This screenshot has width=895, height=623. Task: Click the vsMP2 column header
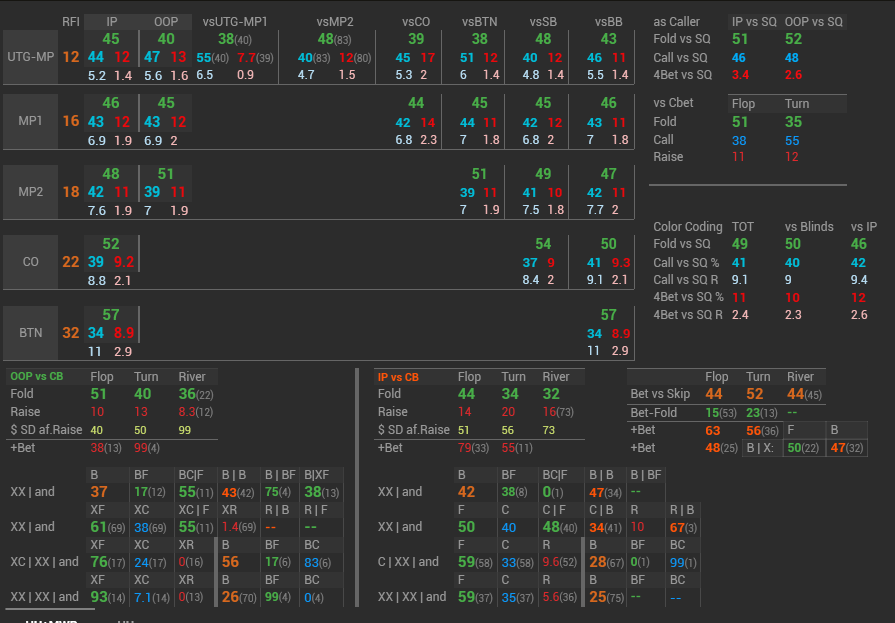point(336,21)
